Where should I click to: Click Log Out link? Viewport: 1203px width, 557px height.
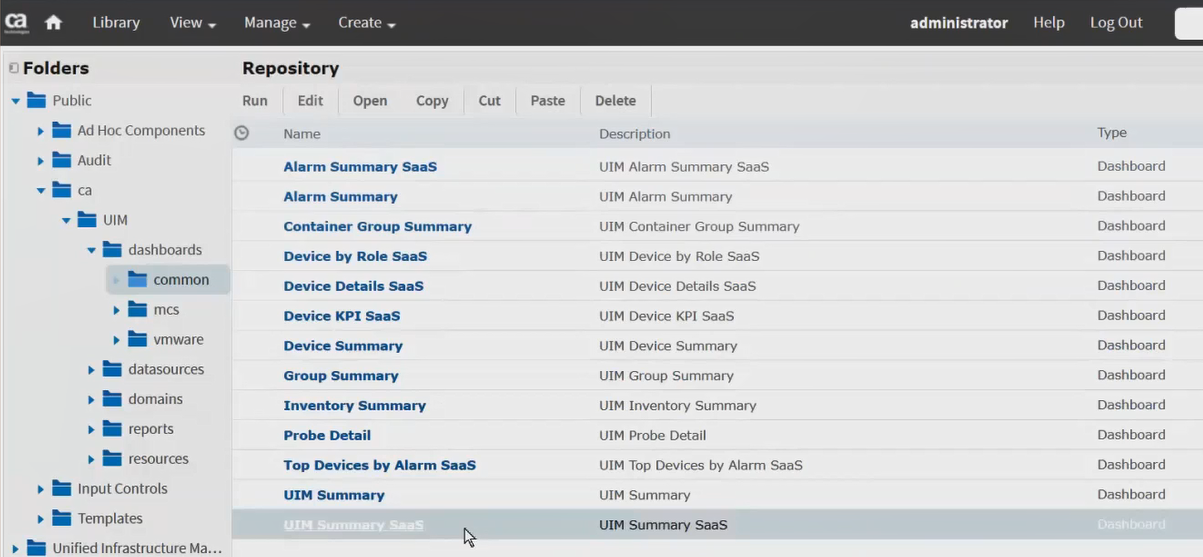[x=1116, y=22]
